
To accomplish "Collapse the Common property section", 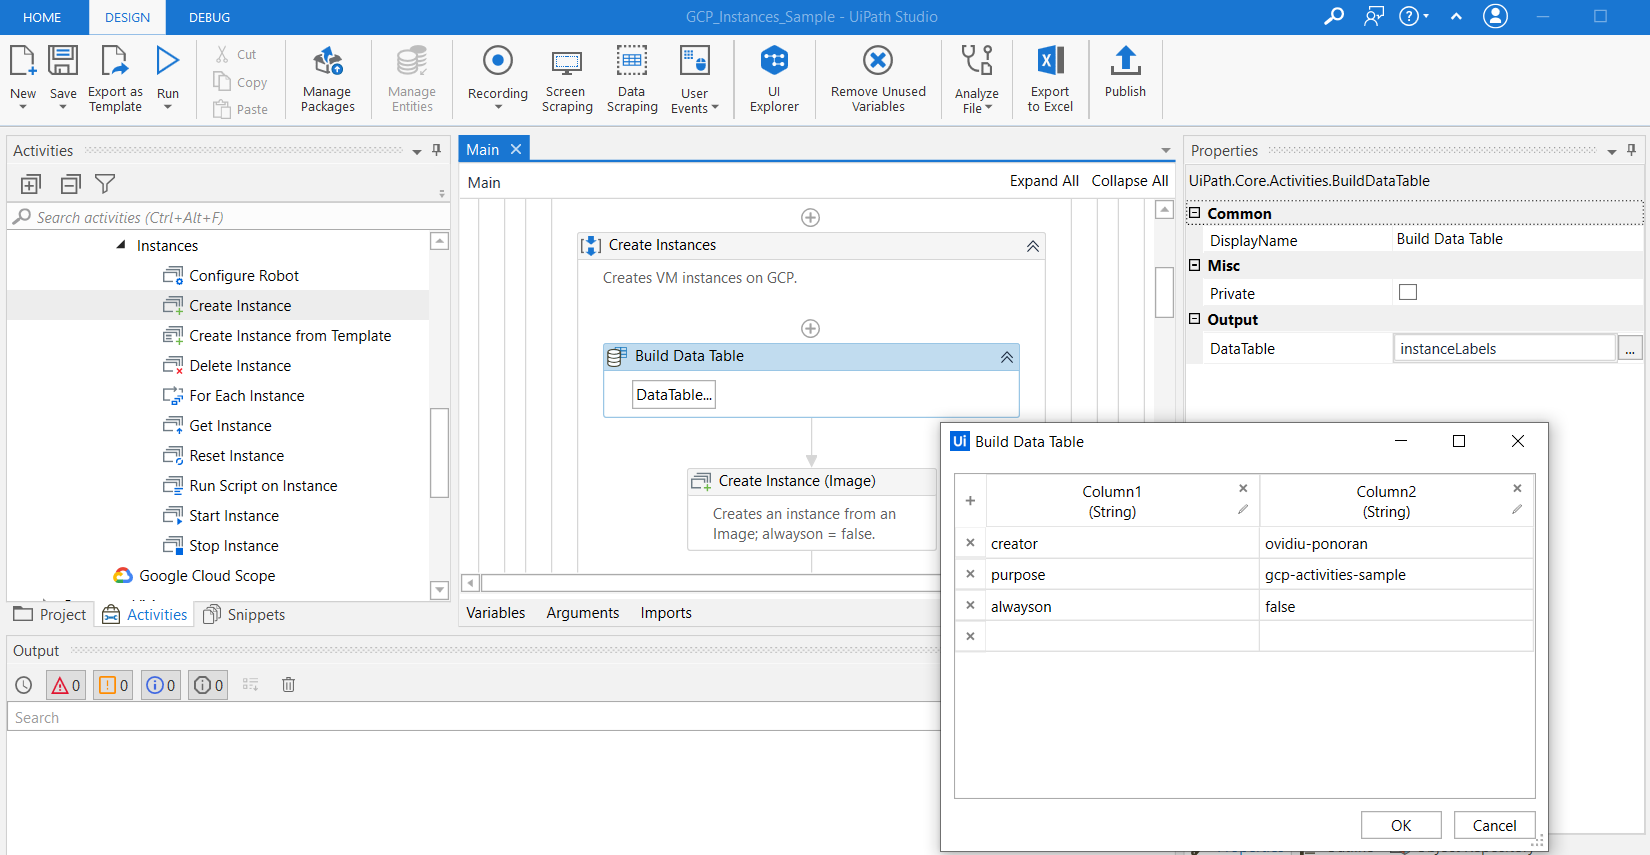I will [1194, 213].
